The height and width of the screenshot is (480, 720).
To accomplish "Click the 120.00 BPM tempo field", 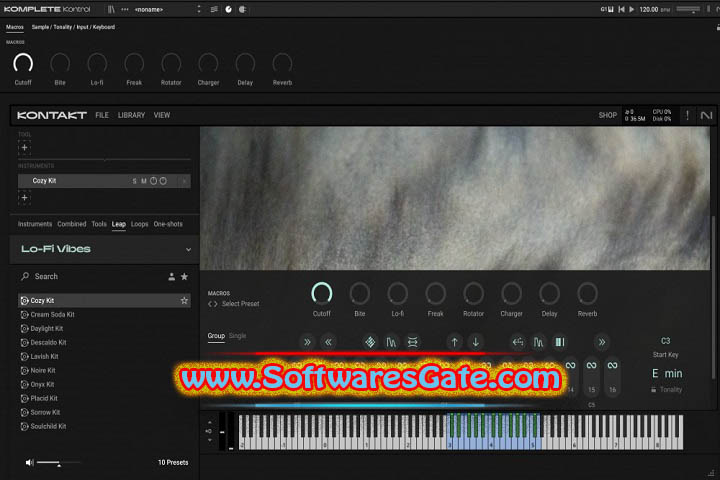I will click(649, 9).
